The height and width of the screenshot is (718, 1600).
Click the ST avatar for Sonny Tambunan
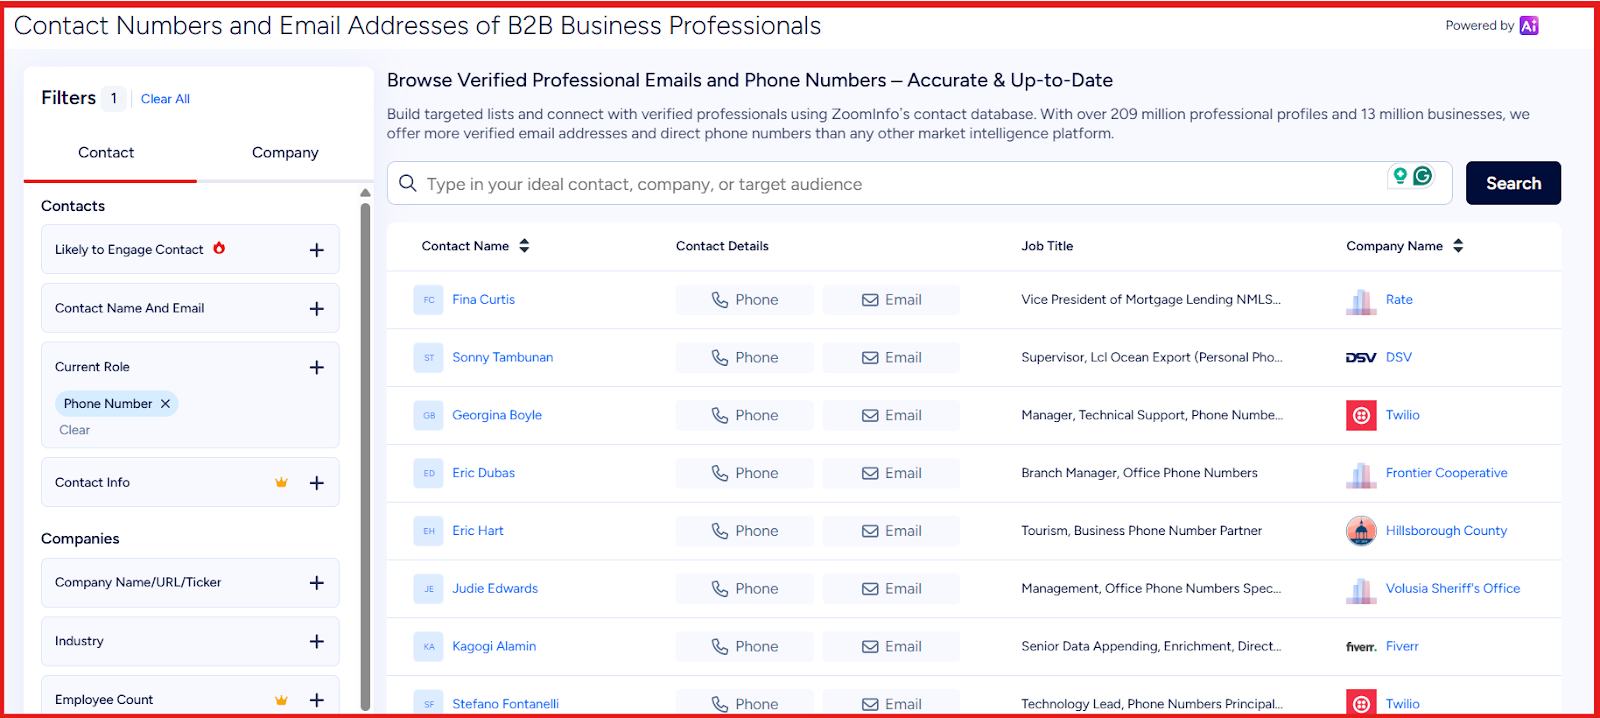429,358
